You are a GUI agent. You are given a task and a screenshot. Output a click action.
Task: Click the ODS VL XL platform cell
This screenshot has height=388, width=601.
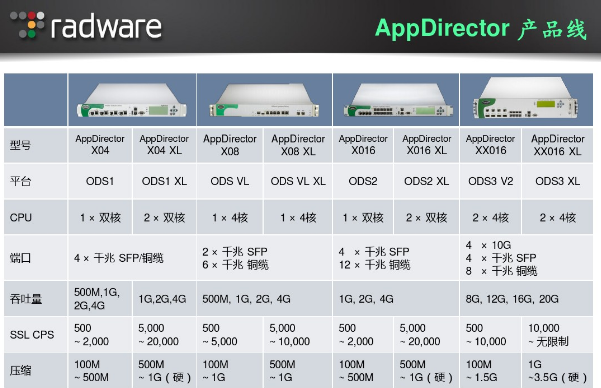pos(298,181)
